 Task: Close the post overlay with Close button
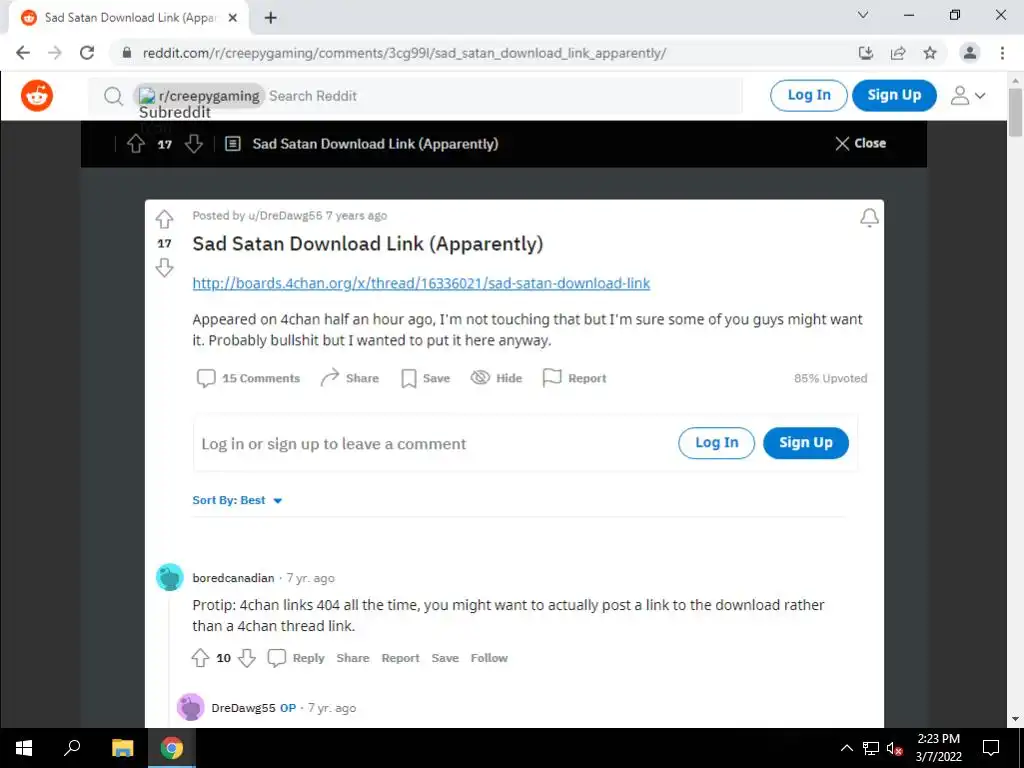click(861, 143)
